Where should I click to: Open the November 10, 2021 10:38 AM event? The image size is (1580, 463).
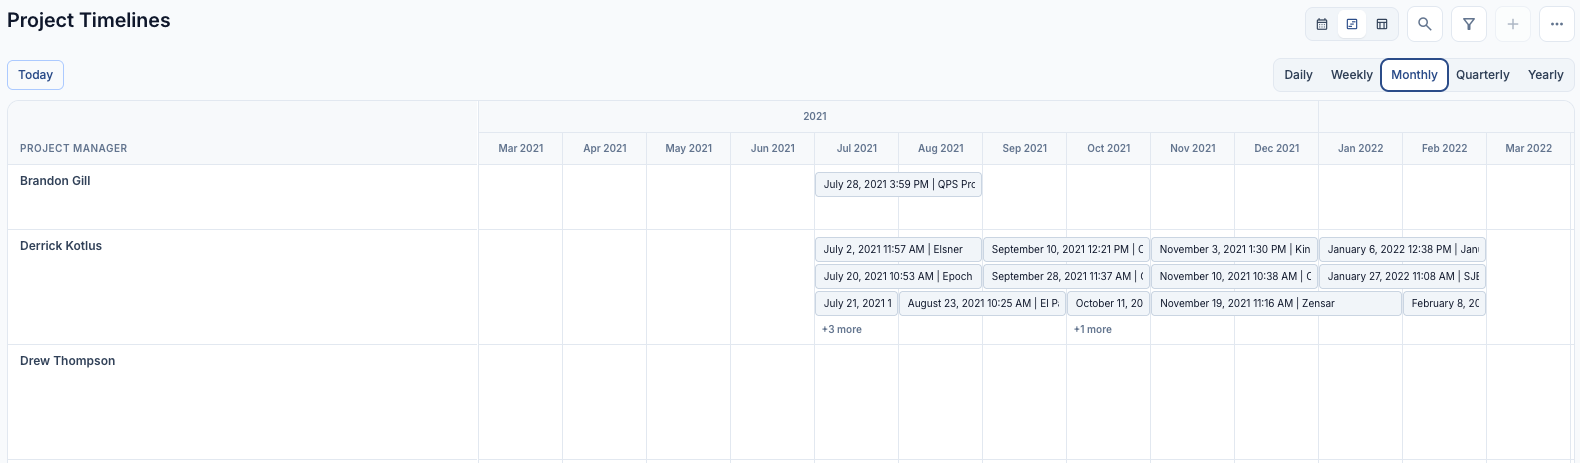pos(1234,276)
